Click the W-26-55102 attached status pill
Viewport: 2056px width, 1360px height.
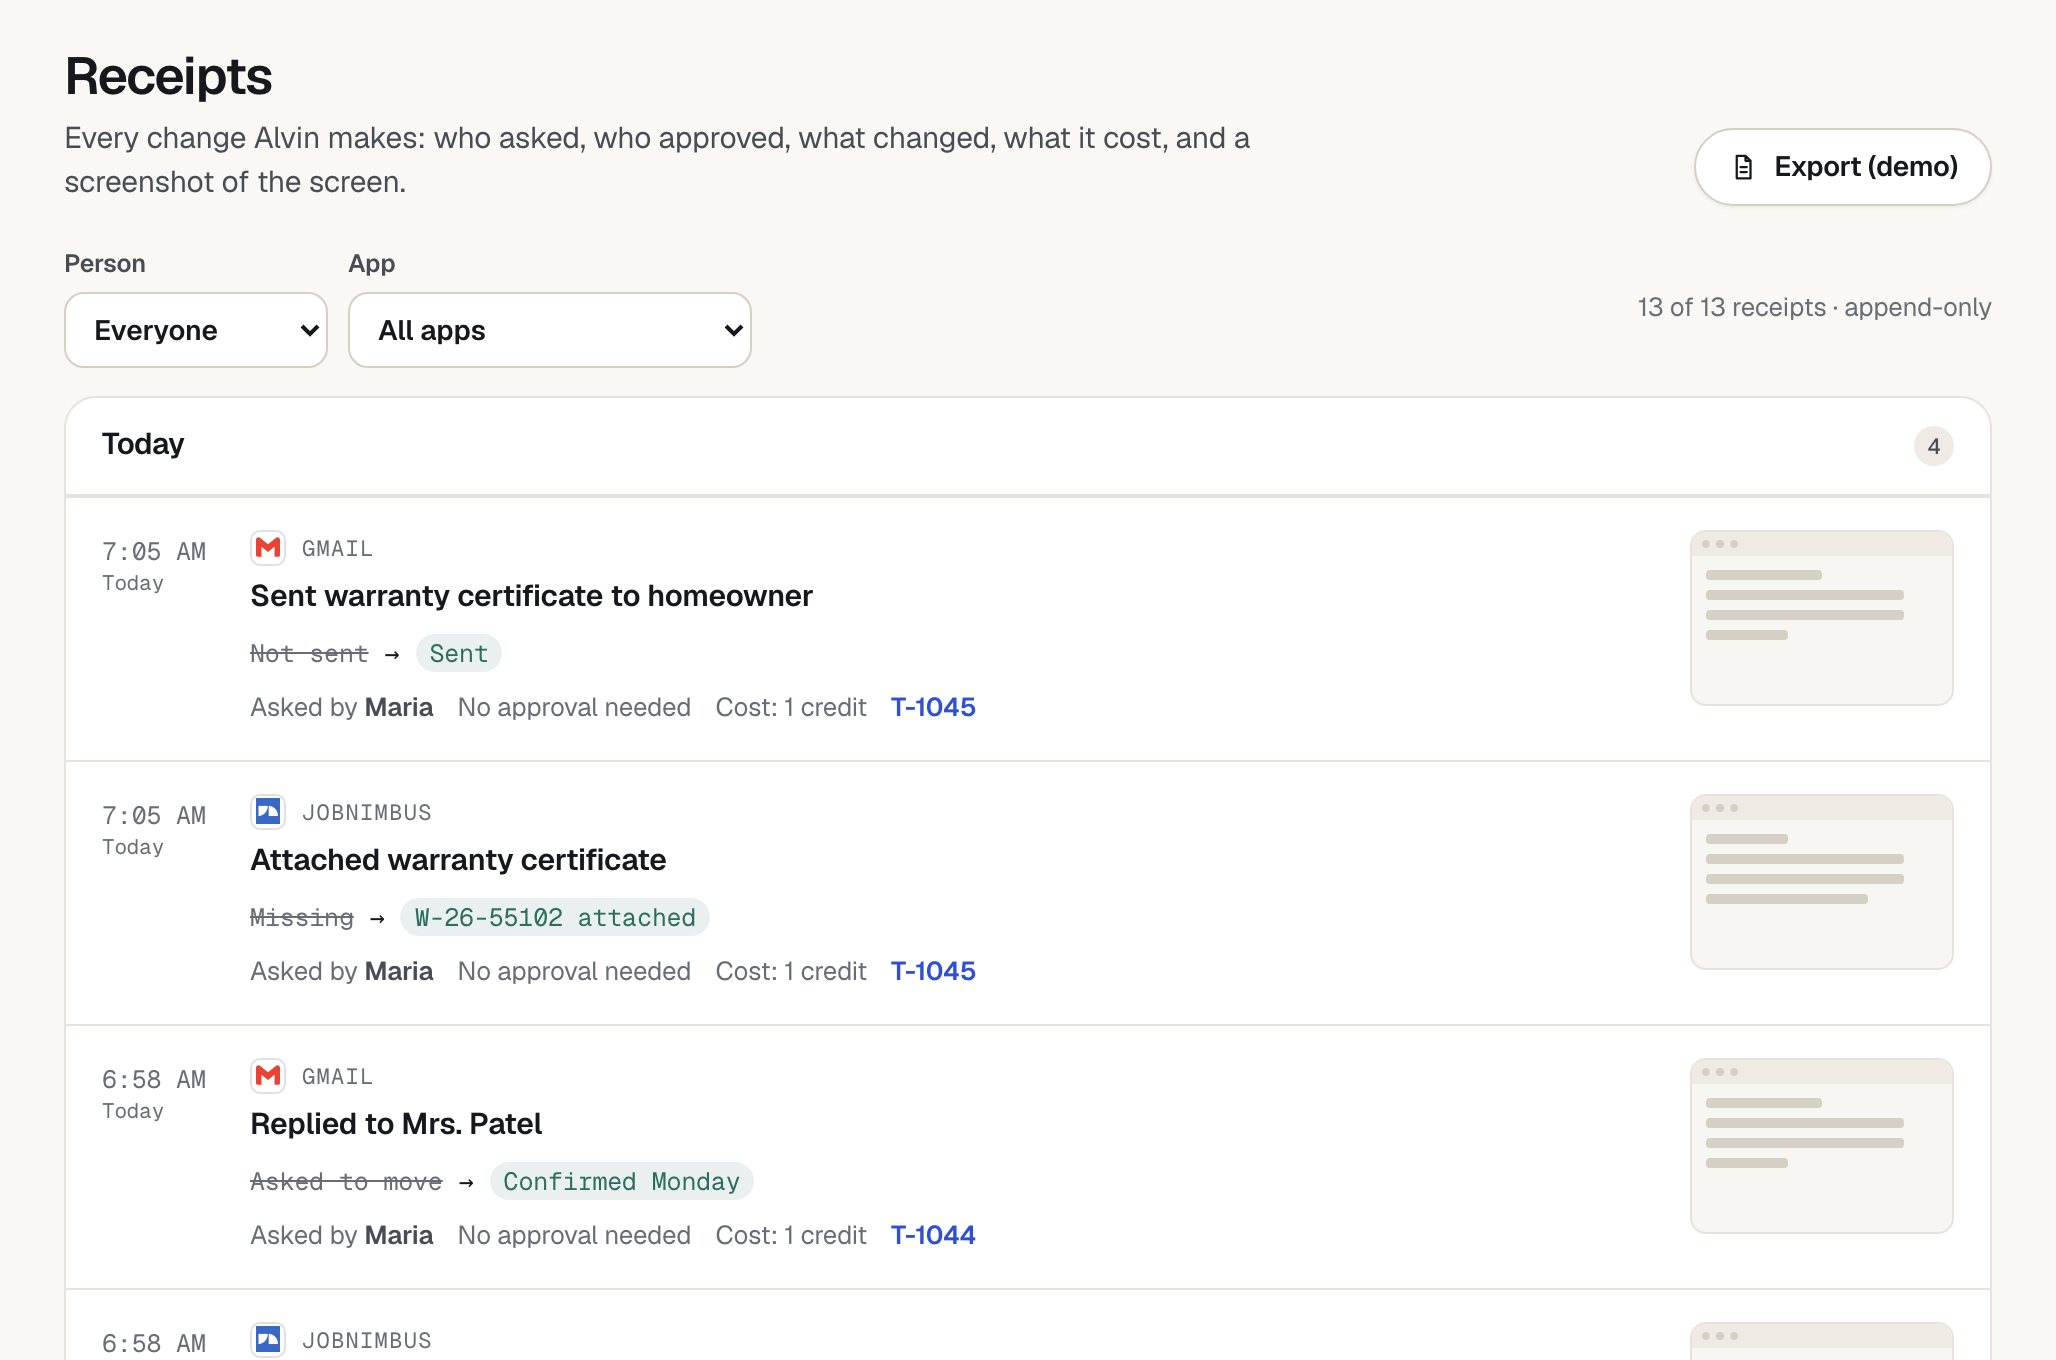click(555, 917)
